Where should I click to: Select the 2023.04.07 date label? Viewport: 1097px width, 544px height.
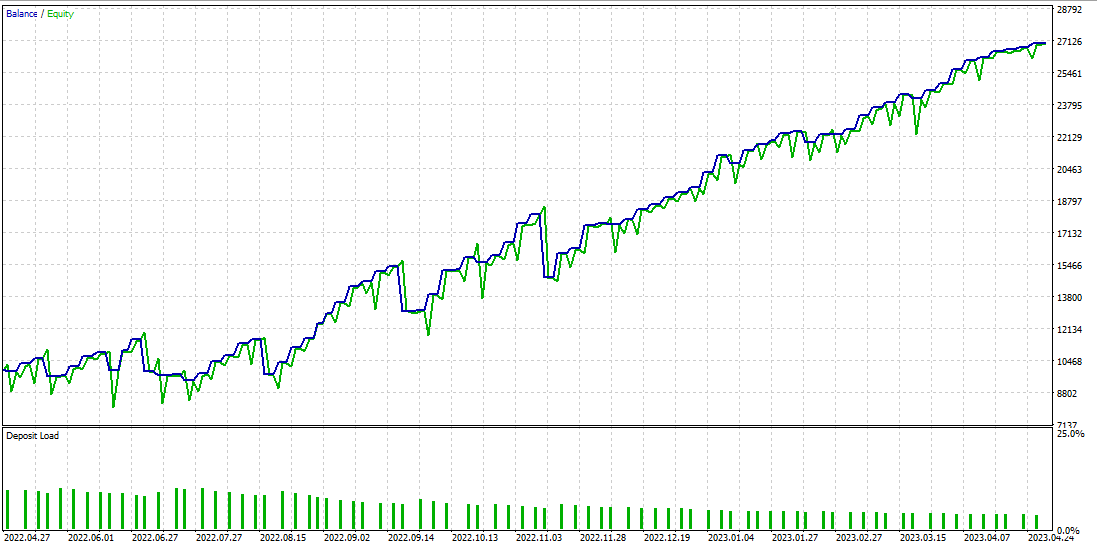pos(988,538)
